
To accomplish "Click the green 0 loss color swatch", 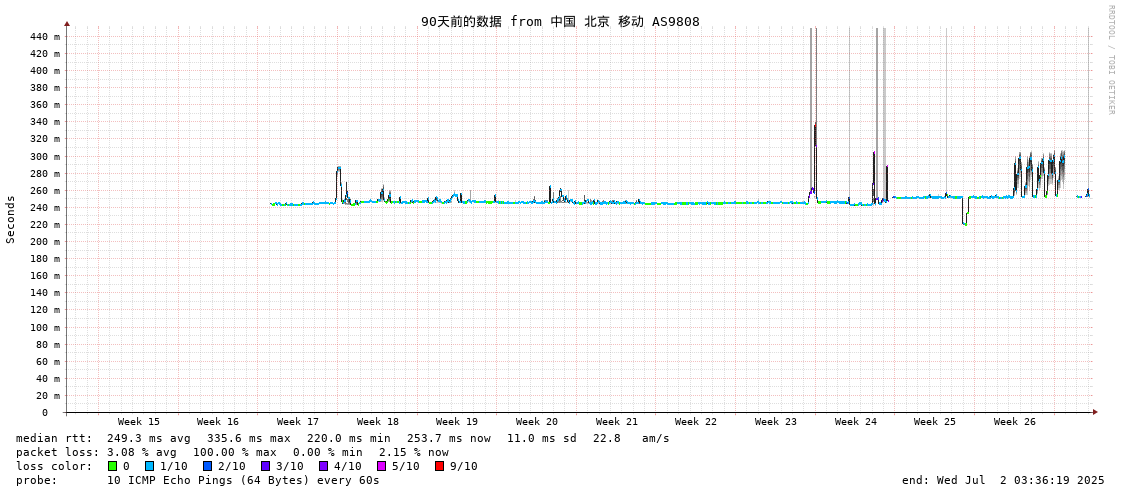I will 112,466.
